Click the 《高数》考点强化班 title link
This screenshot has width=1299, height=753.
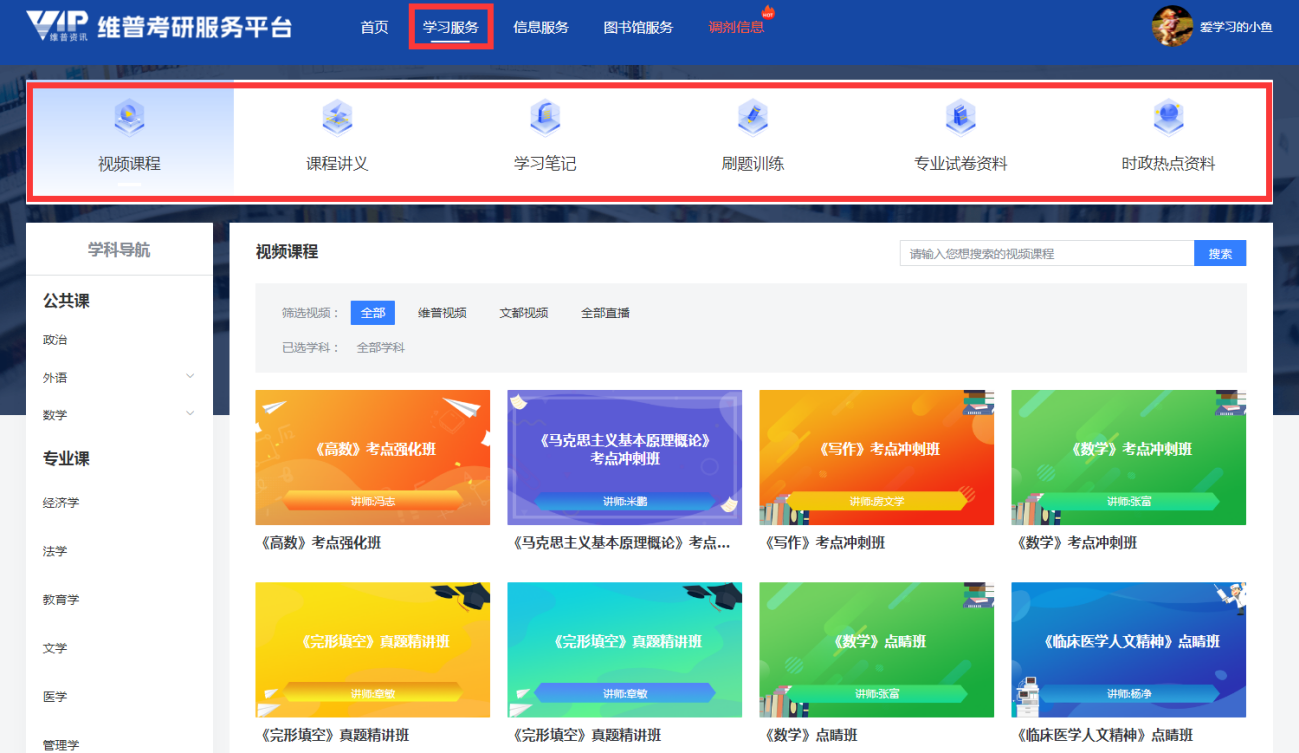pyautogui.click(x=319, y=543)
